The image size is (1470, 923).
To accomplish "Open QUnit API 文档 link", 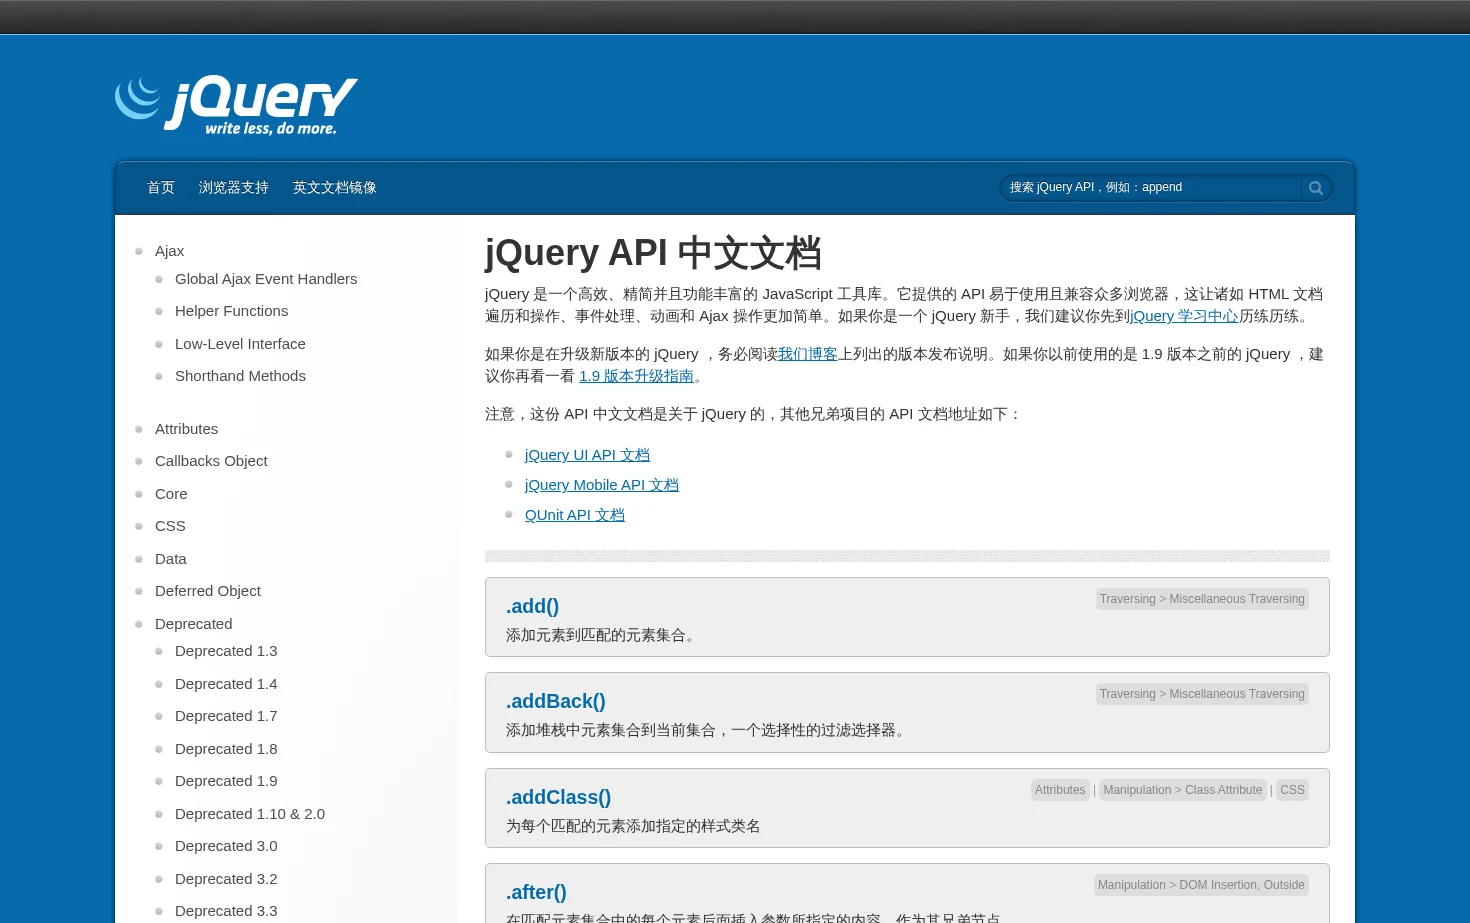I will coord(575,515).
